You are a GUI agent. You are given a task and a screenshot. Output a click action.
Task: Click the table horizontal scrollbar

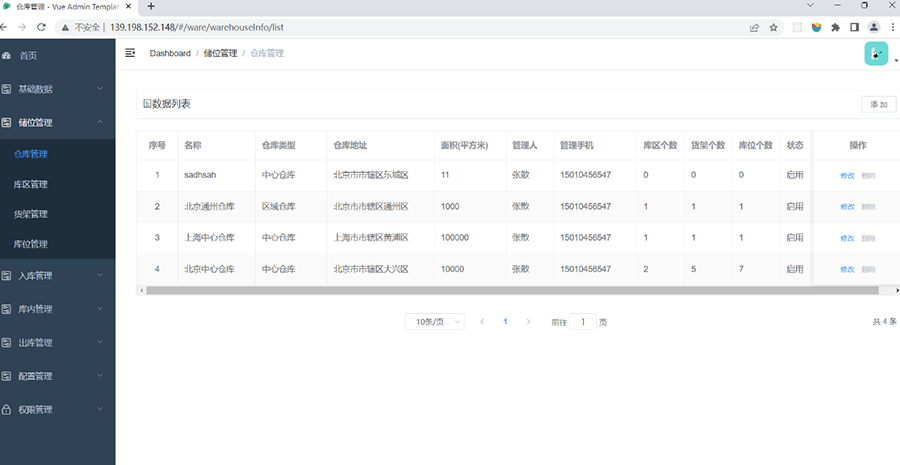coord(512,290)
